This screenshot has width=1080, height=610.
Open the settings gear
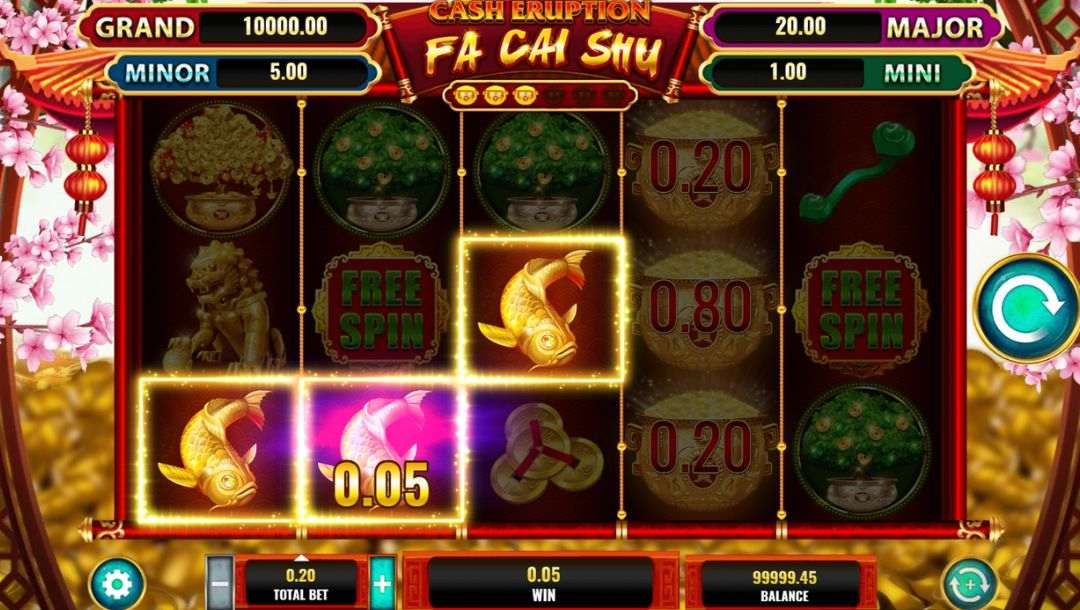click(x=117, y=585)
